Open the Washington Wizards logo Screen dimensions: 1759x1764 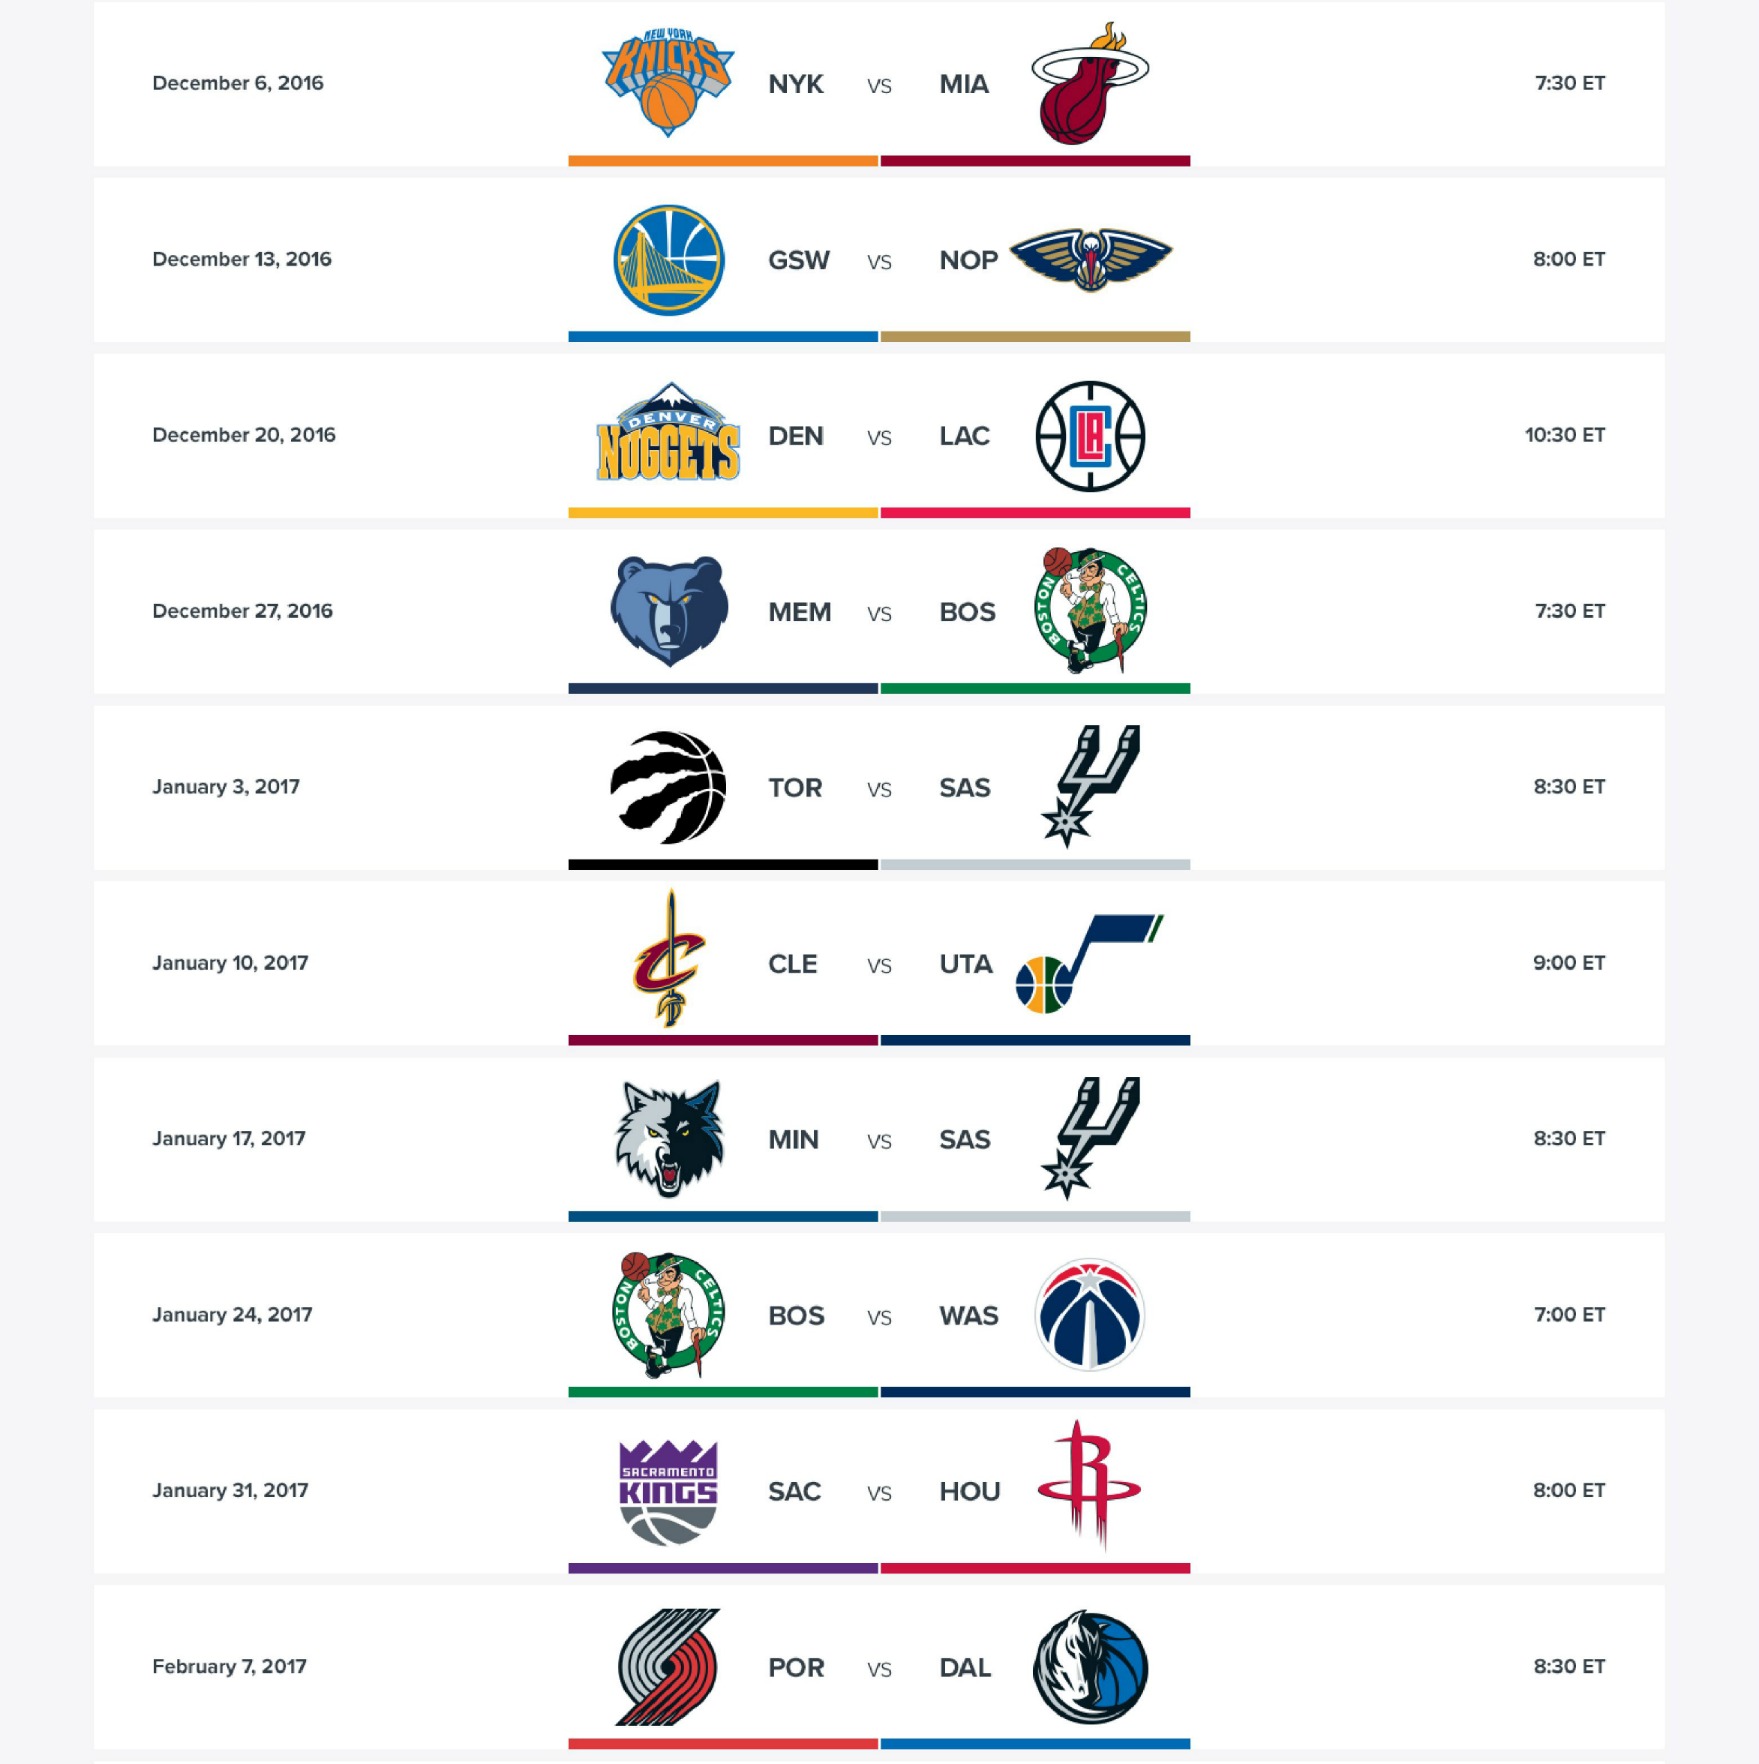click(1090, 1314)
